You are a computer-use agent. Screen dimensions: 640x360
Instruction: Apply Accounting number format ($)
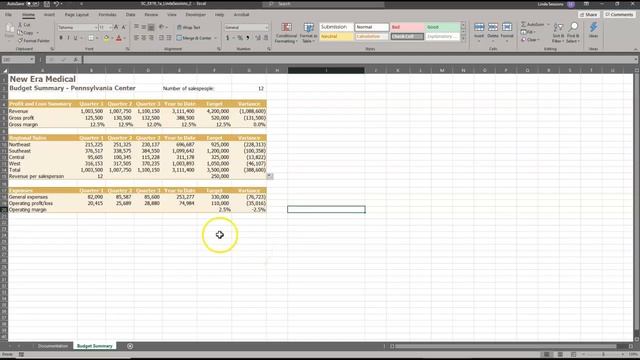[228, 38]
